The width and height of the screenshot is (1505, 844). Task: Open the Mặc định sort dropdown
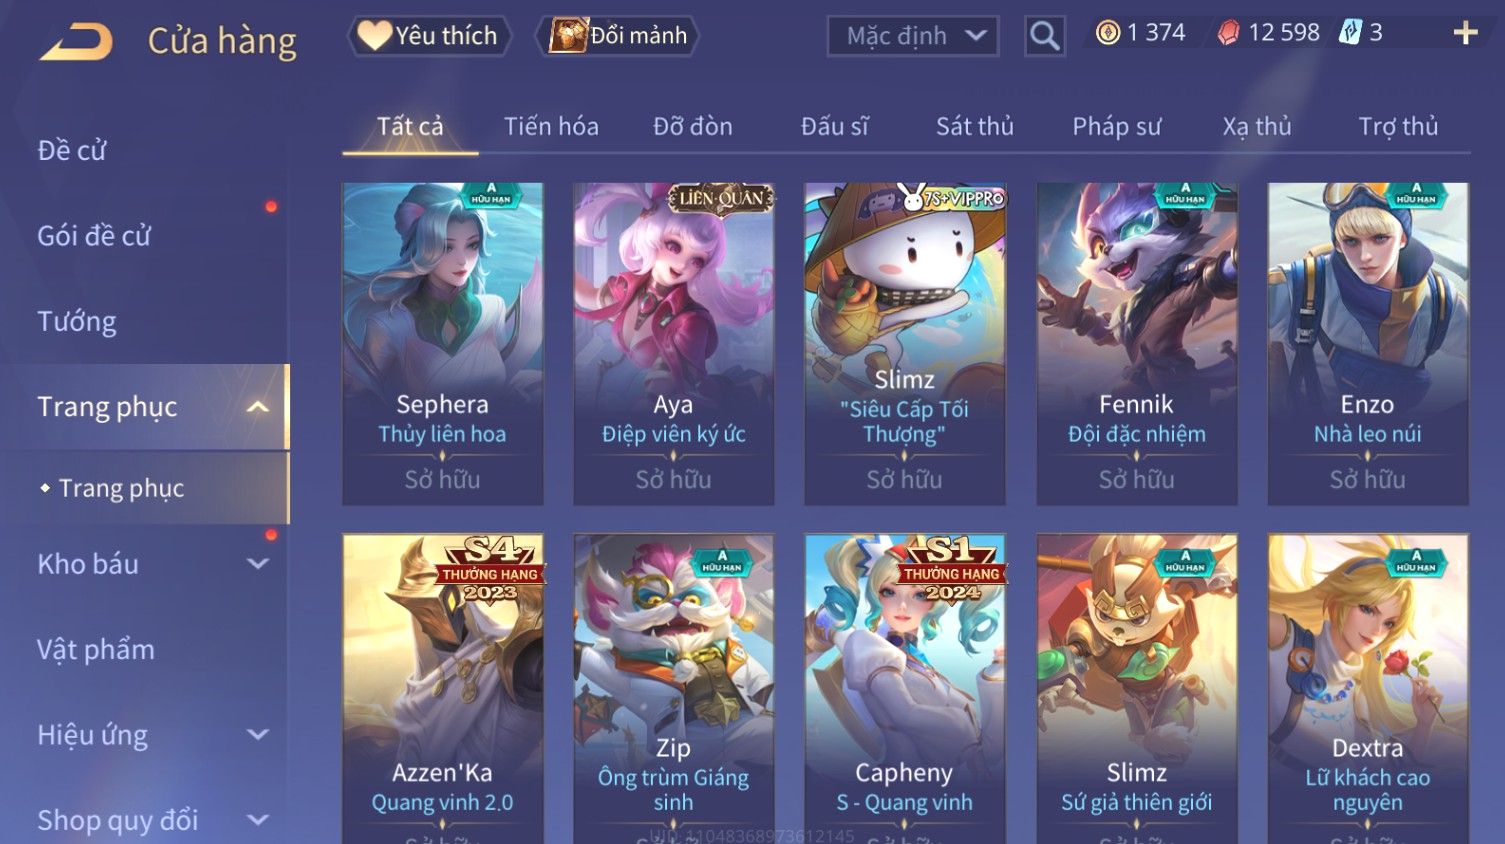[x=913, y=36]
